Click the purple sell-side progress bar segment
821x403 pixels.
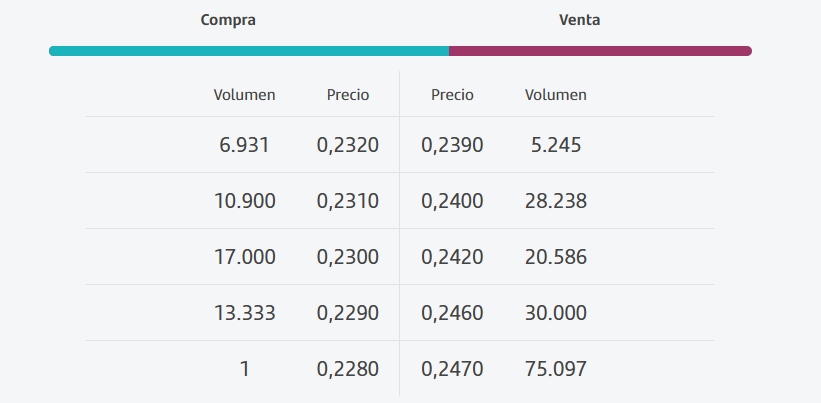(600, 50)
